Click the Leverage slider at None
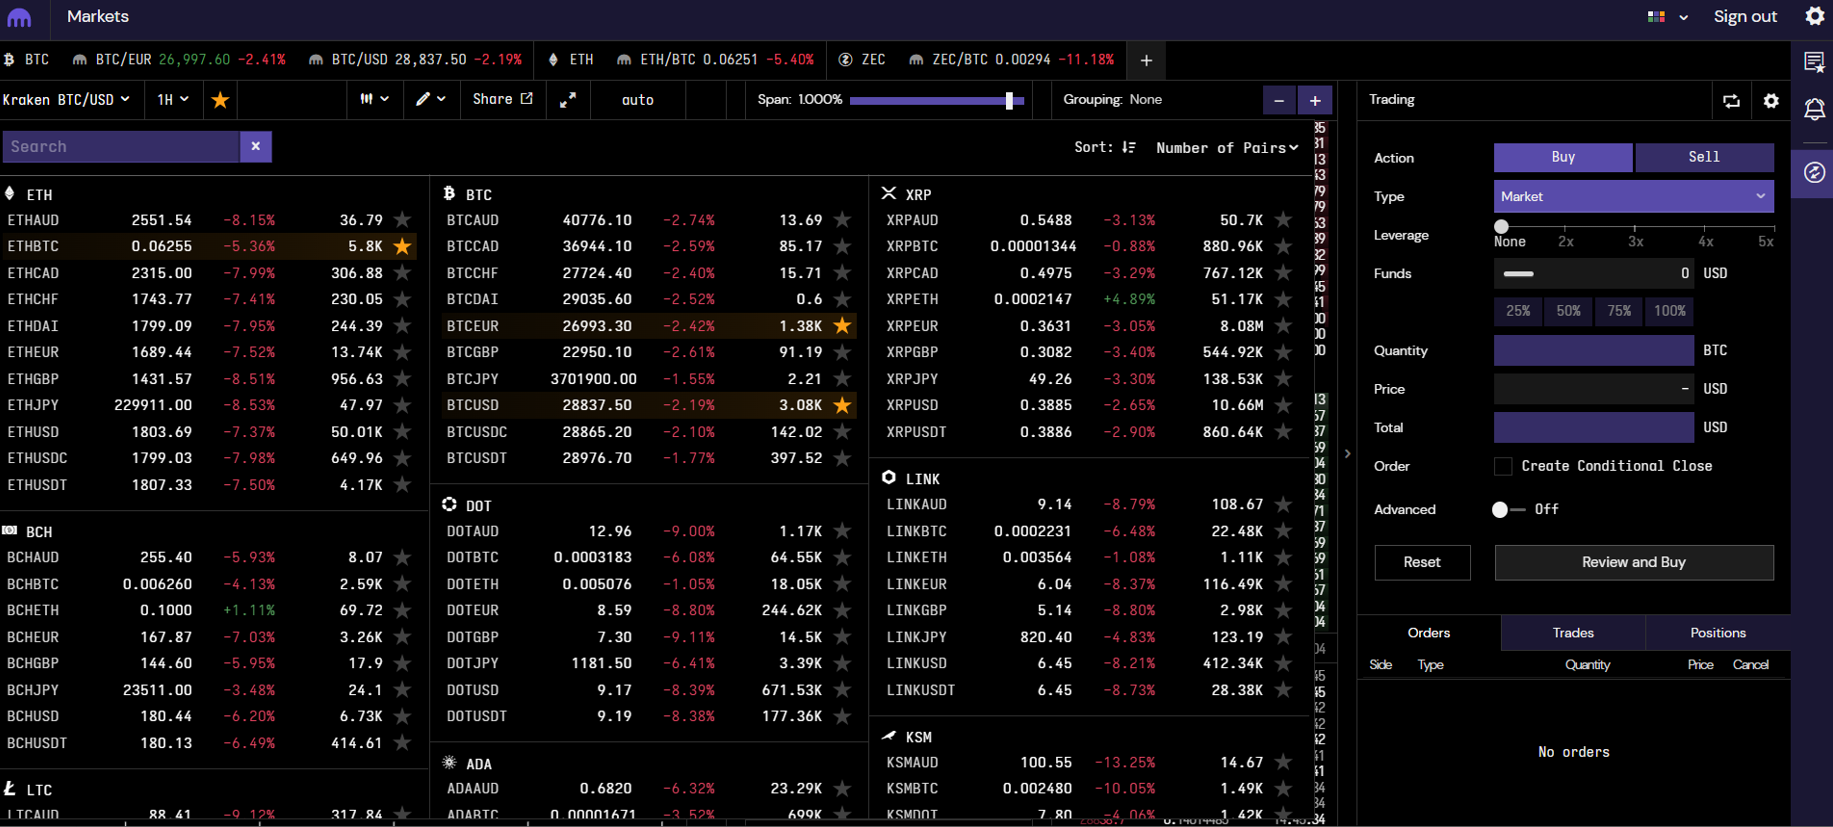 pos(1501,227)
